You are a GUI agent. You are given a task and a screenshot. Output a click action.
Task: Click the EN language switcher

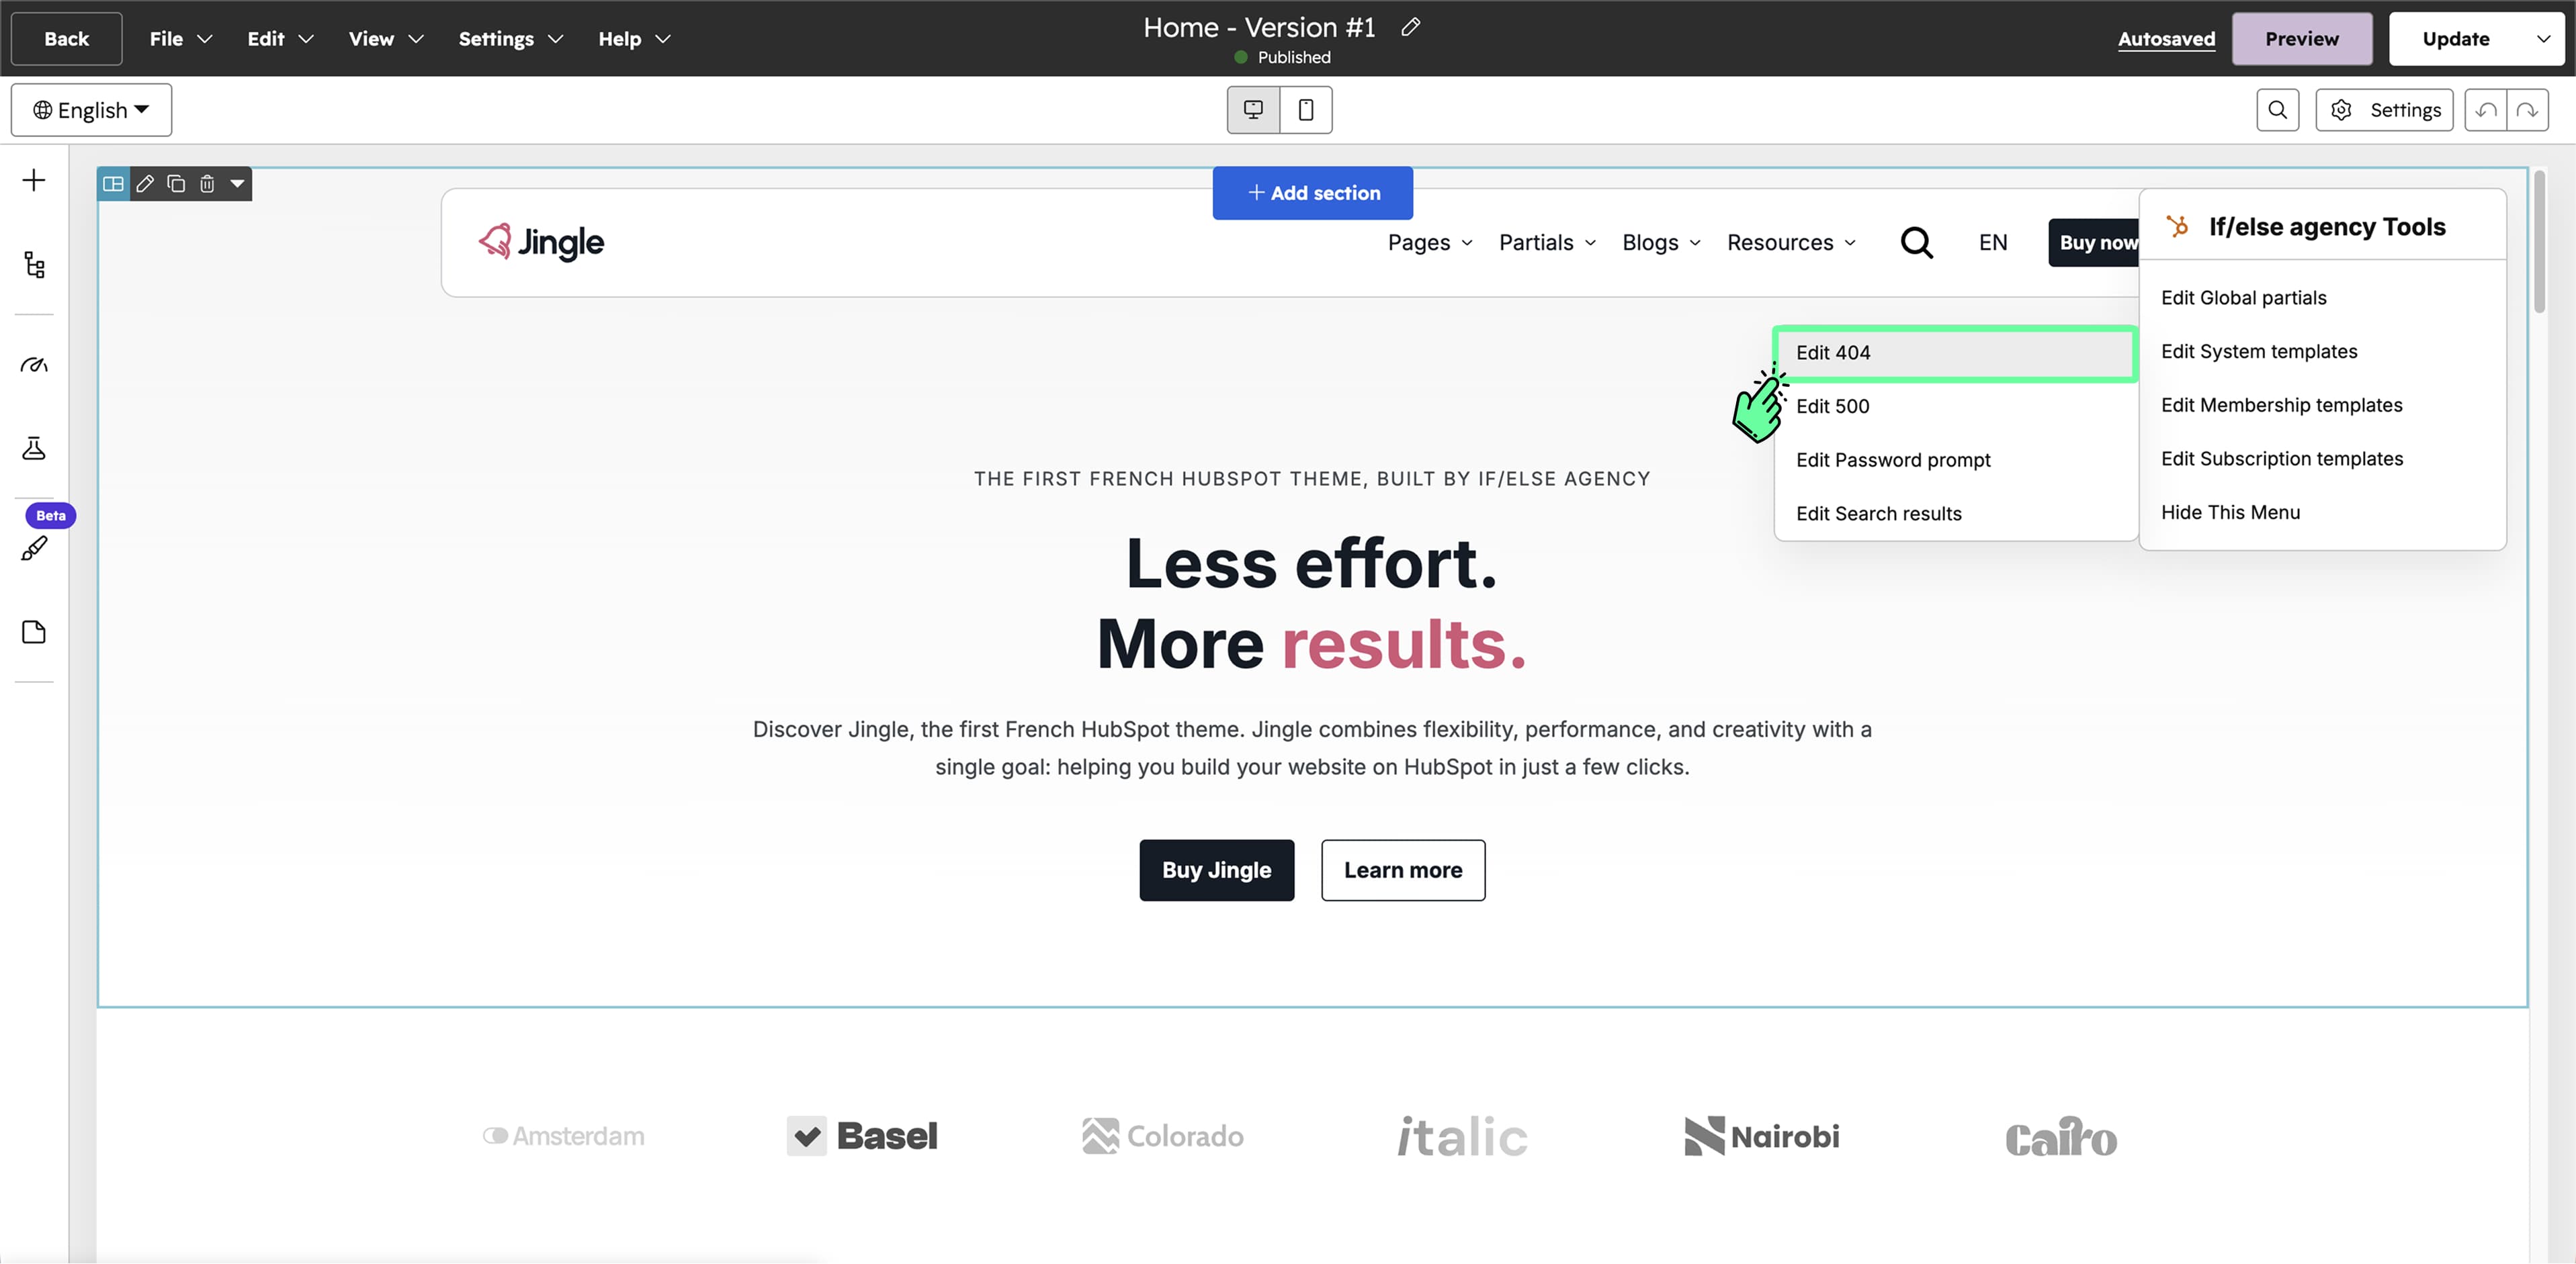point(1992,243)
